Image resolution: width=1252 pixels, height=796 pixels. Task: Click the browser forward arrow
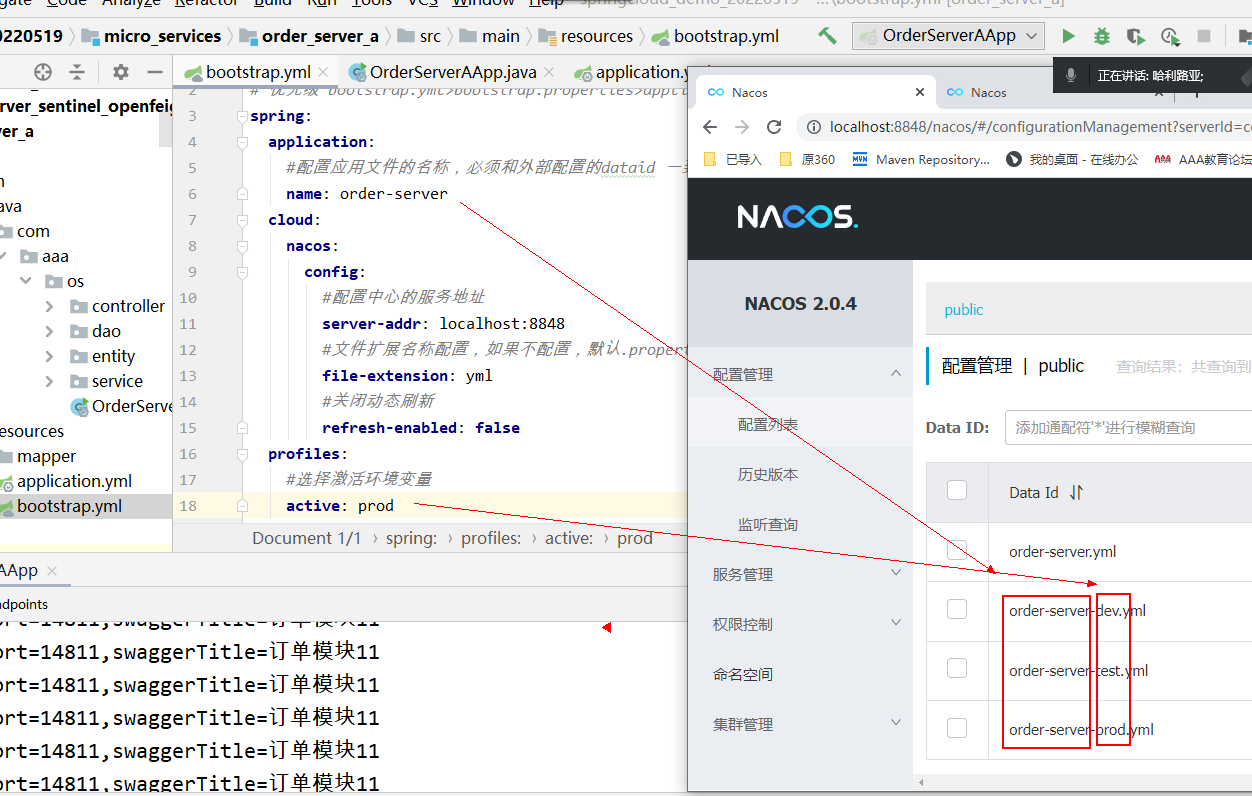742,127
